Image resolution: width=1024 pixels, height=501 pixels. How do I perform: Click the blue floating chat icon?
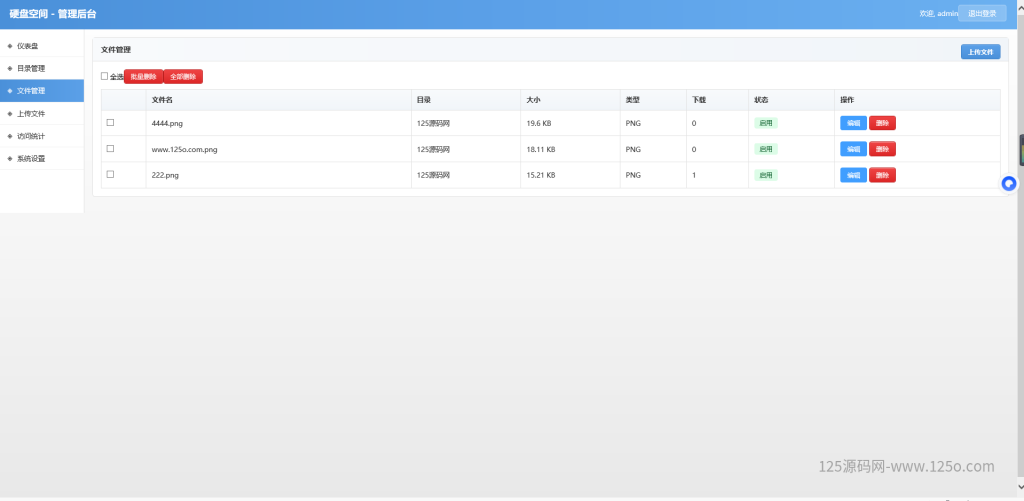(x=1009, y=183)
